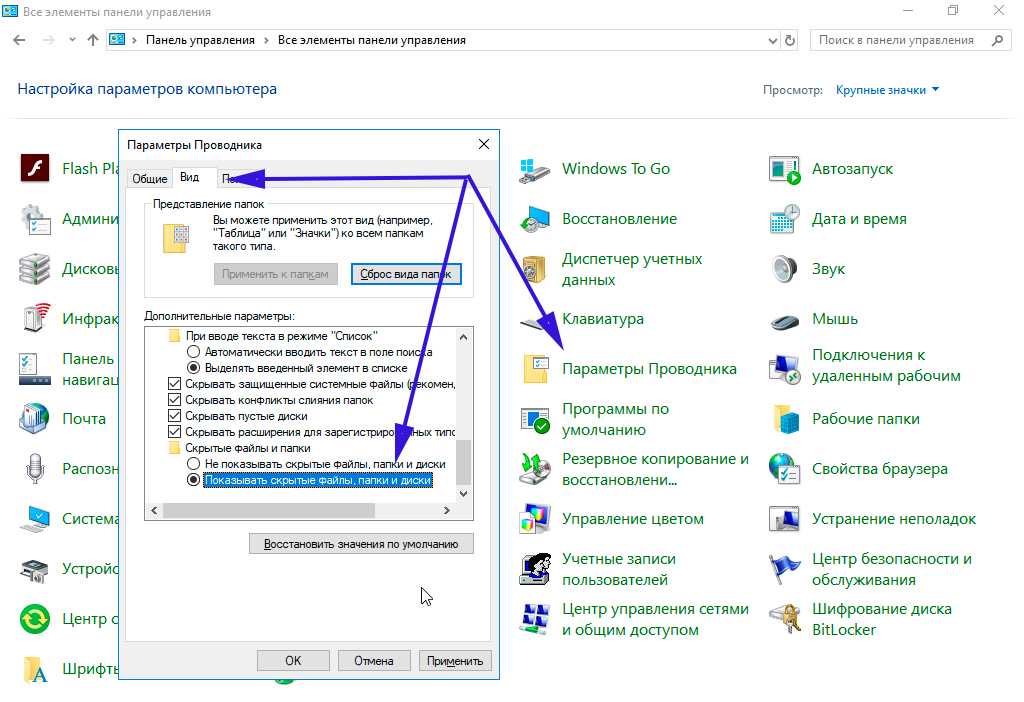
Task: Open recent locations arrow near Back
Action: tap(72, 40)
